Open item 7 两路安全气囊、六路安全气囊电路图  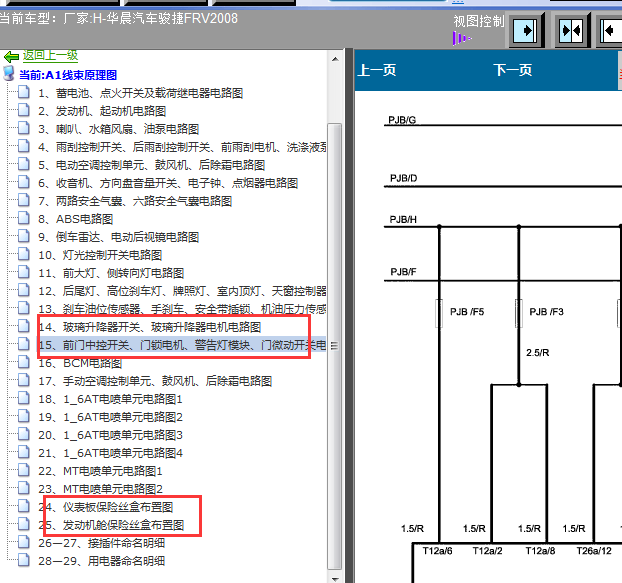135,201
